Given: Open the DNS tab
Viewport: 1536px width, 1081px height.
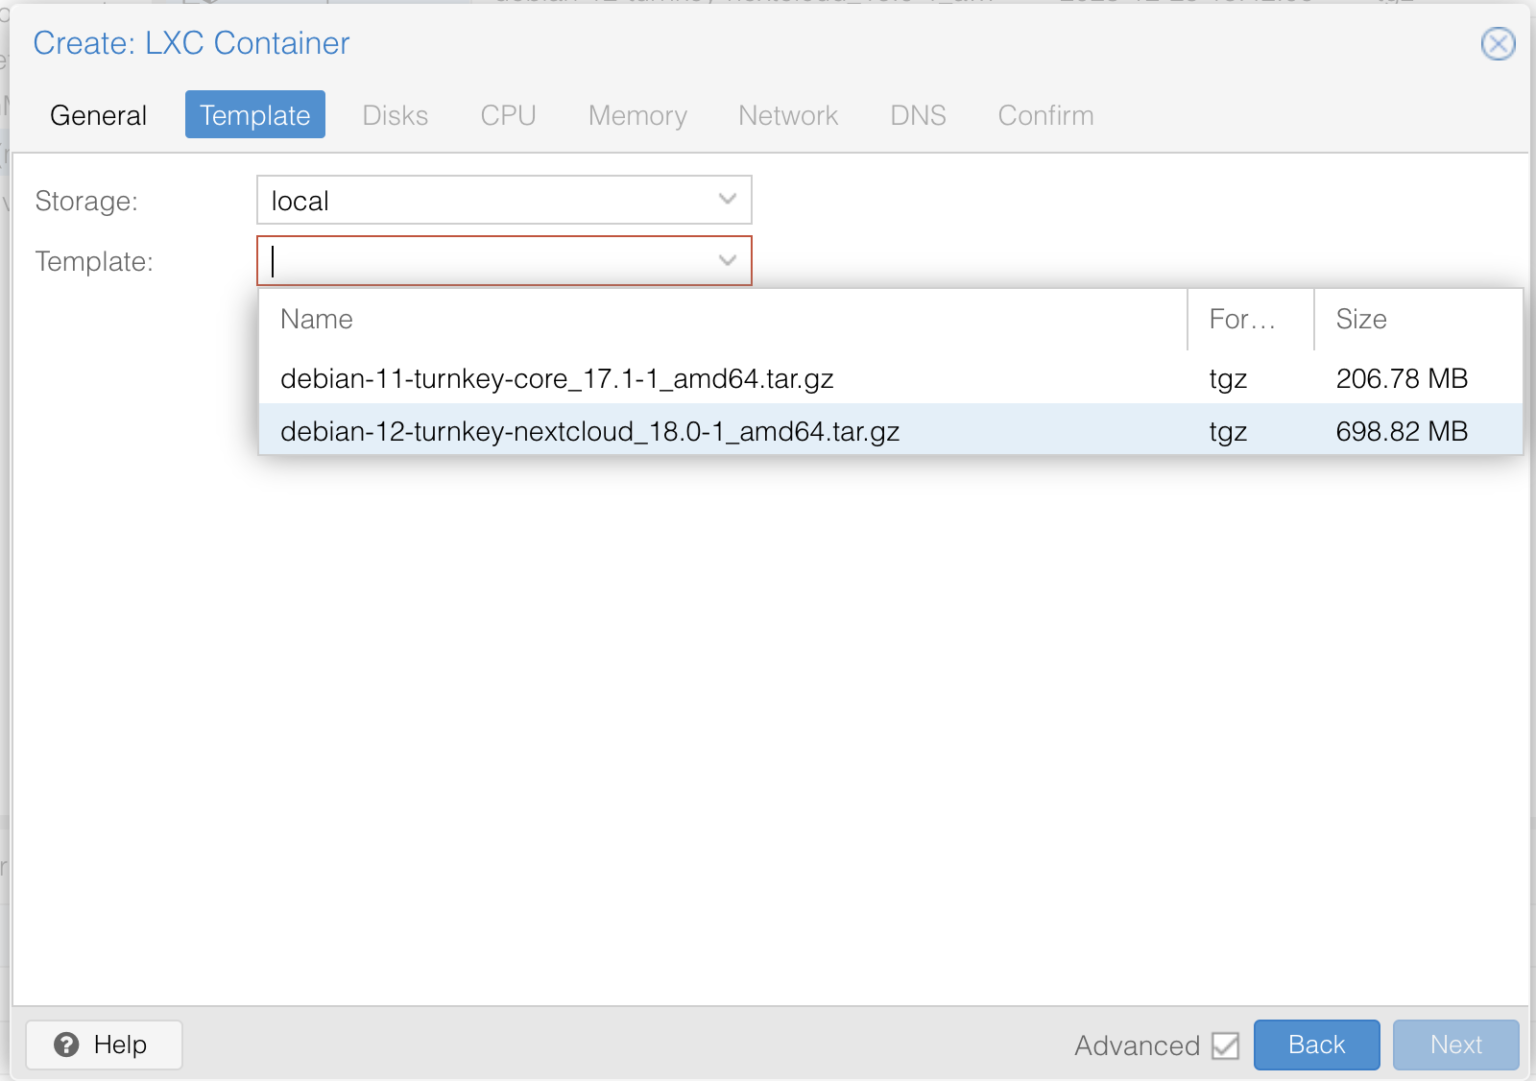Looking at the screenshot, I should point(917,115).
